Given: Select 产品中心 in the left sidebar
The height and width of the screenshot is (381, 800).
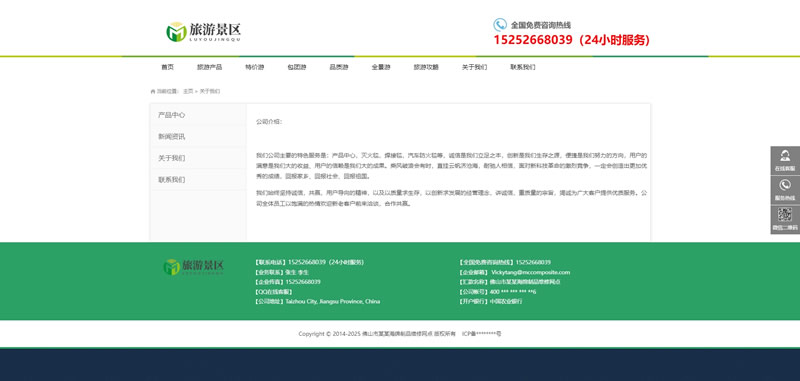Looking at the screenshot, I should [x=198, y=115].
